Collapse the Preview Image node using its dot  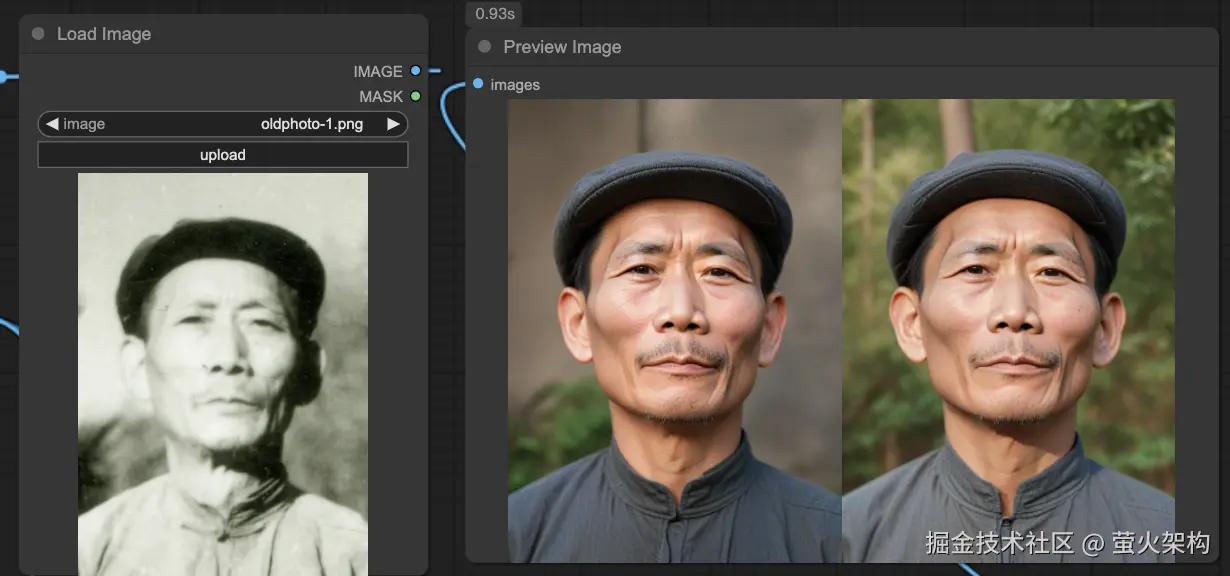pyautogui.click(x=485, y=47)
